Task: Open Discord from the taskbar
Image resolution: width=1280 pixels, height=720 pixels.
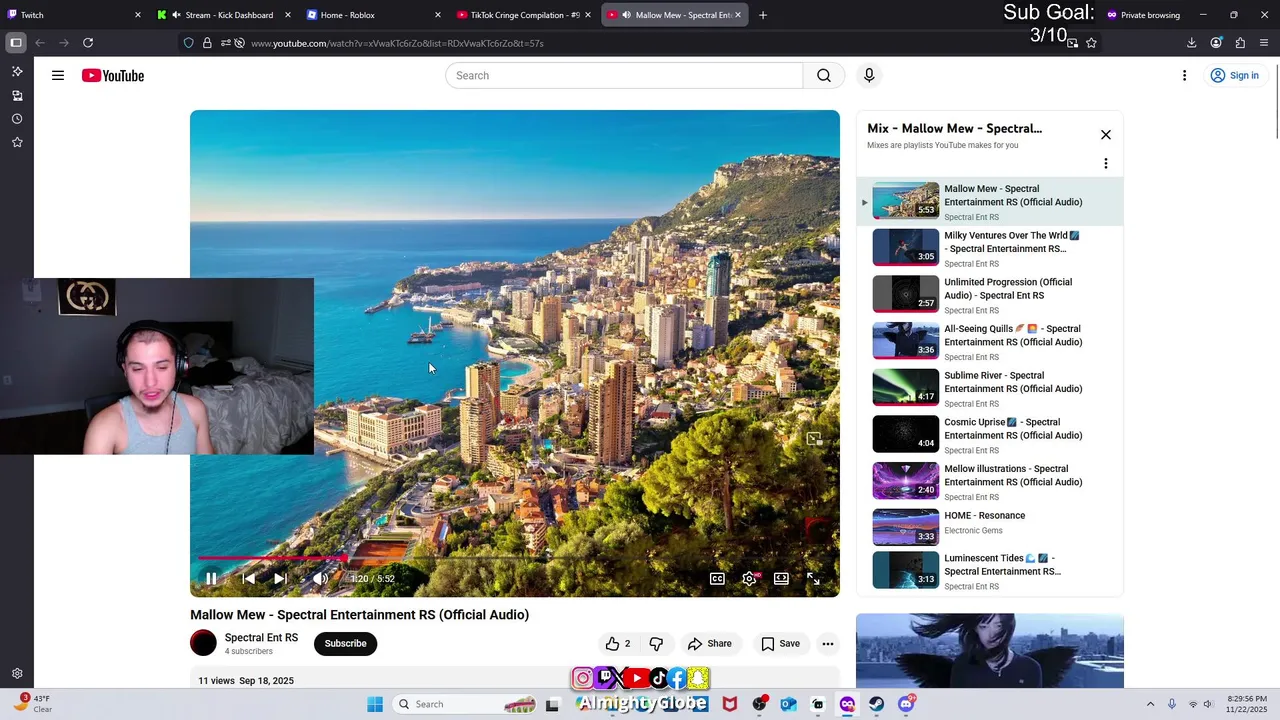Action: point(906,704)
